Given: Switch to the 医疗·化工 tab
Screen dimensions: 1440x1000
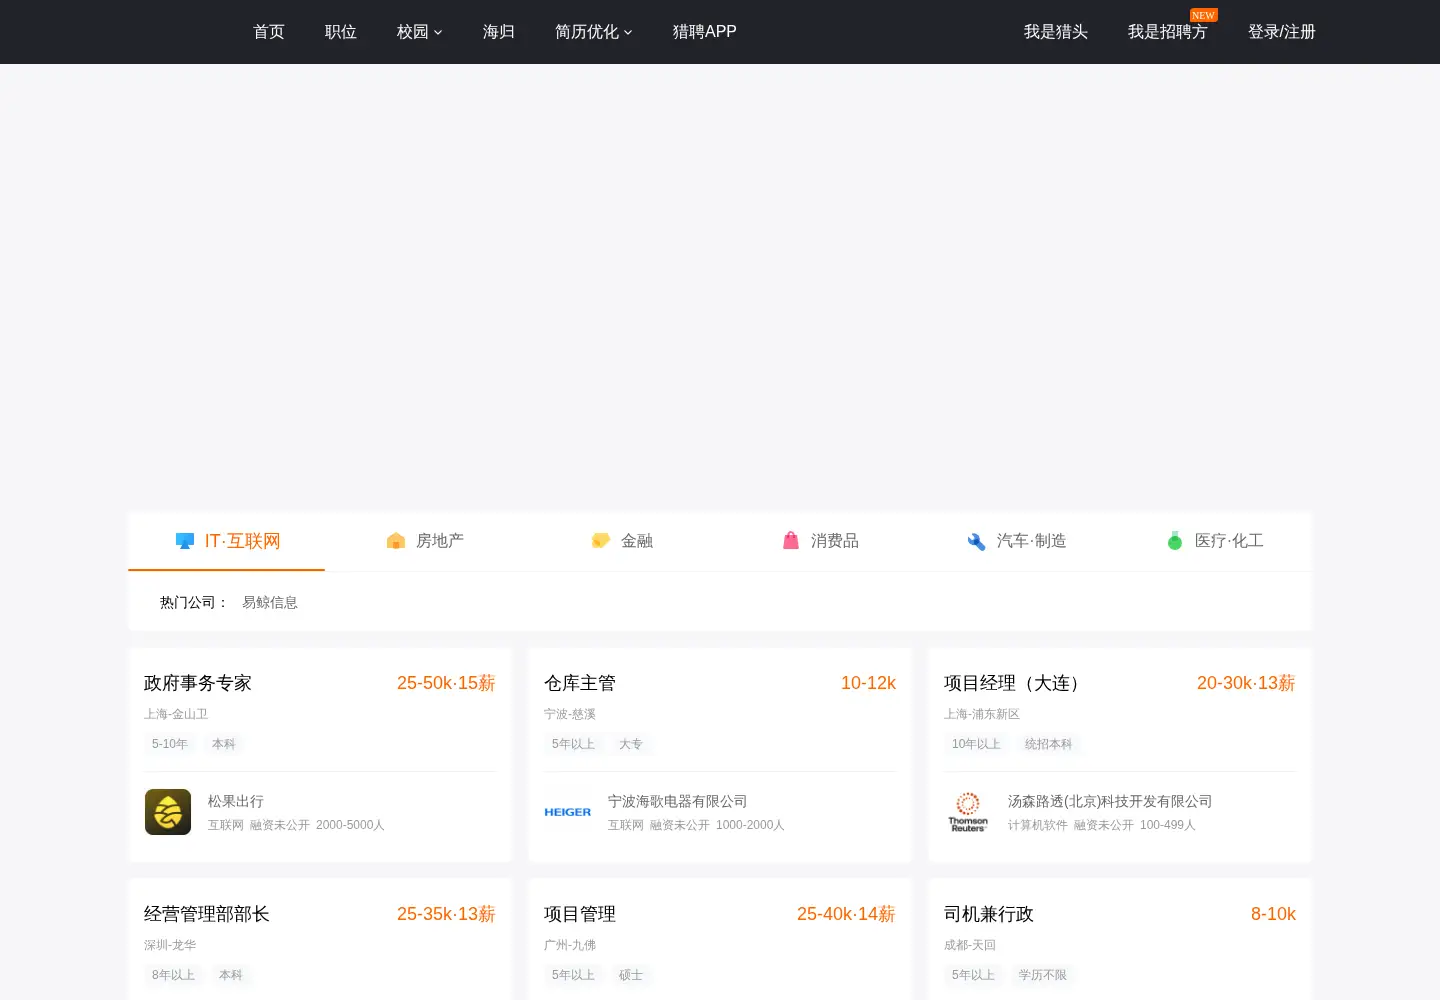Looking at the screenshot, I should pos(1214,541).
